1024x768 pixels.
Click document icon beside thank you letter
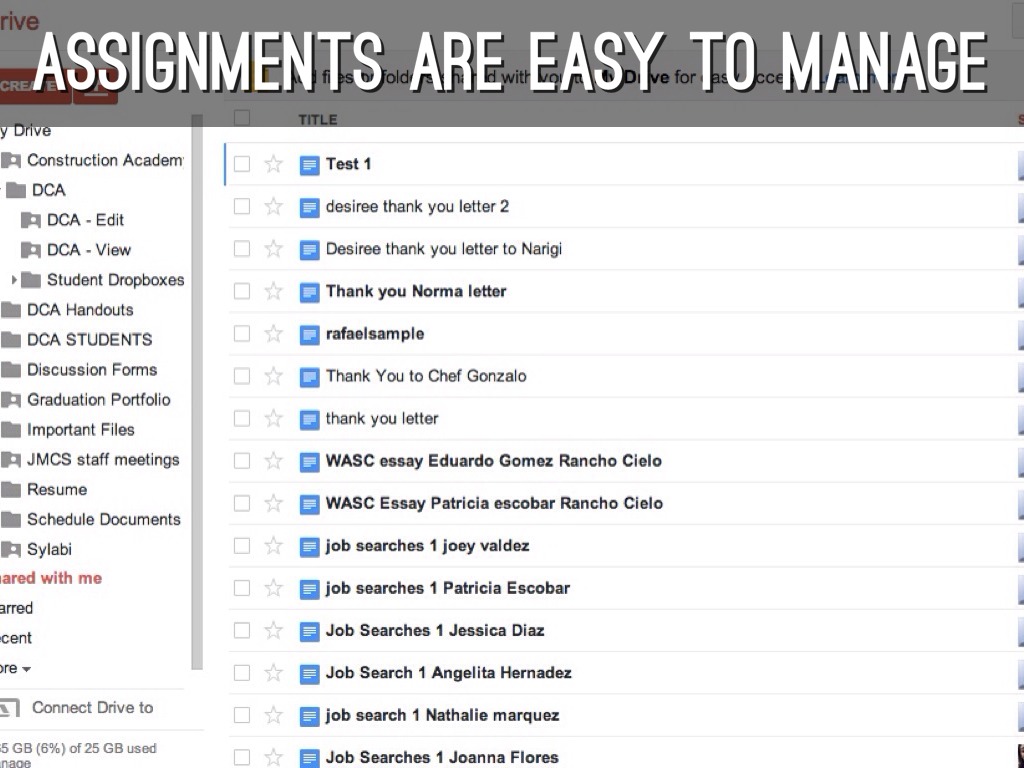coord(310,419)
